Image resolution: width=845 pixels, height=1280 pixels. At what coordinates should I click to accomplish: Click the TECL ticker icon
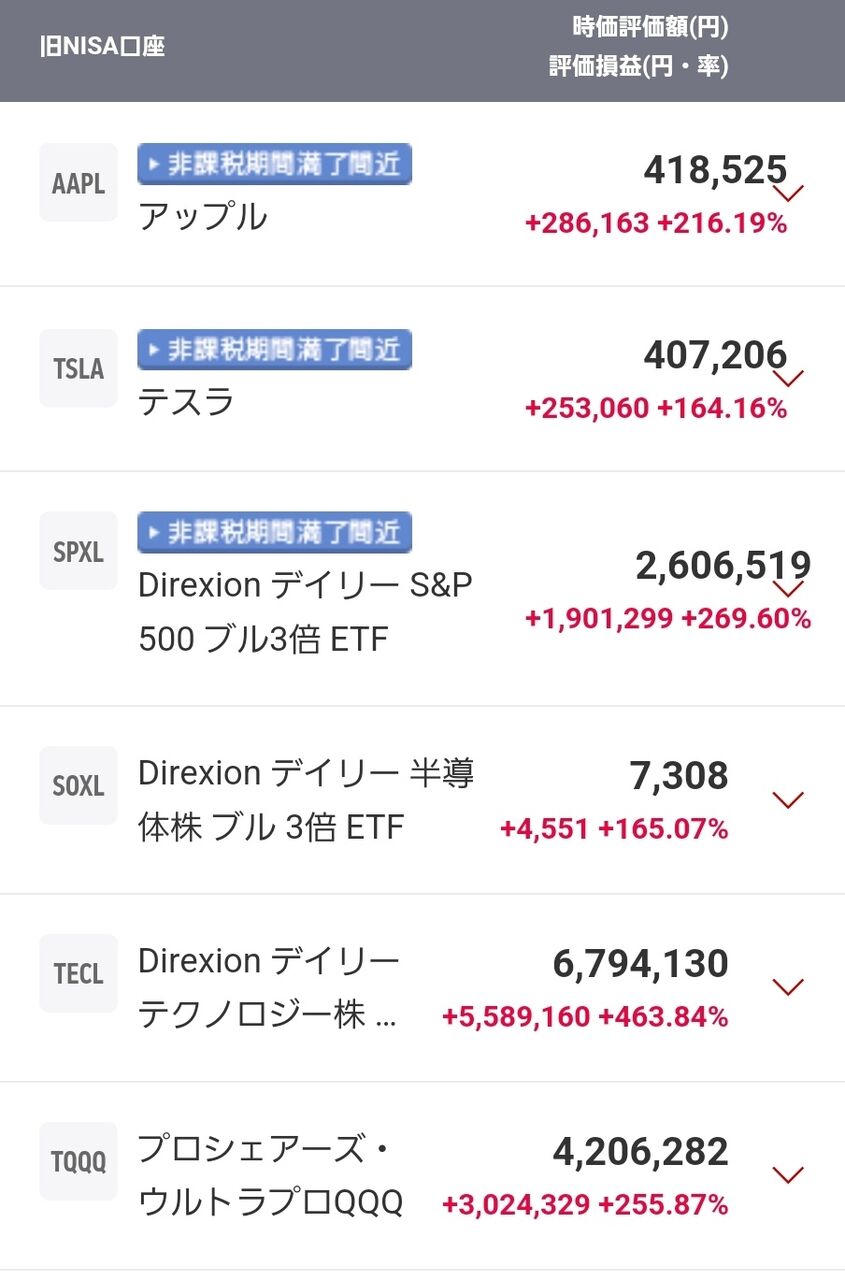(78, 973)
